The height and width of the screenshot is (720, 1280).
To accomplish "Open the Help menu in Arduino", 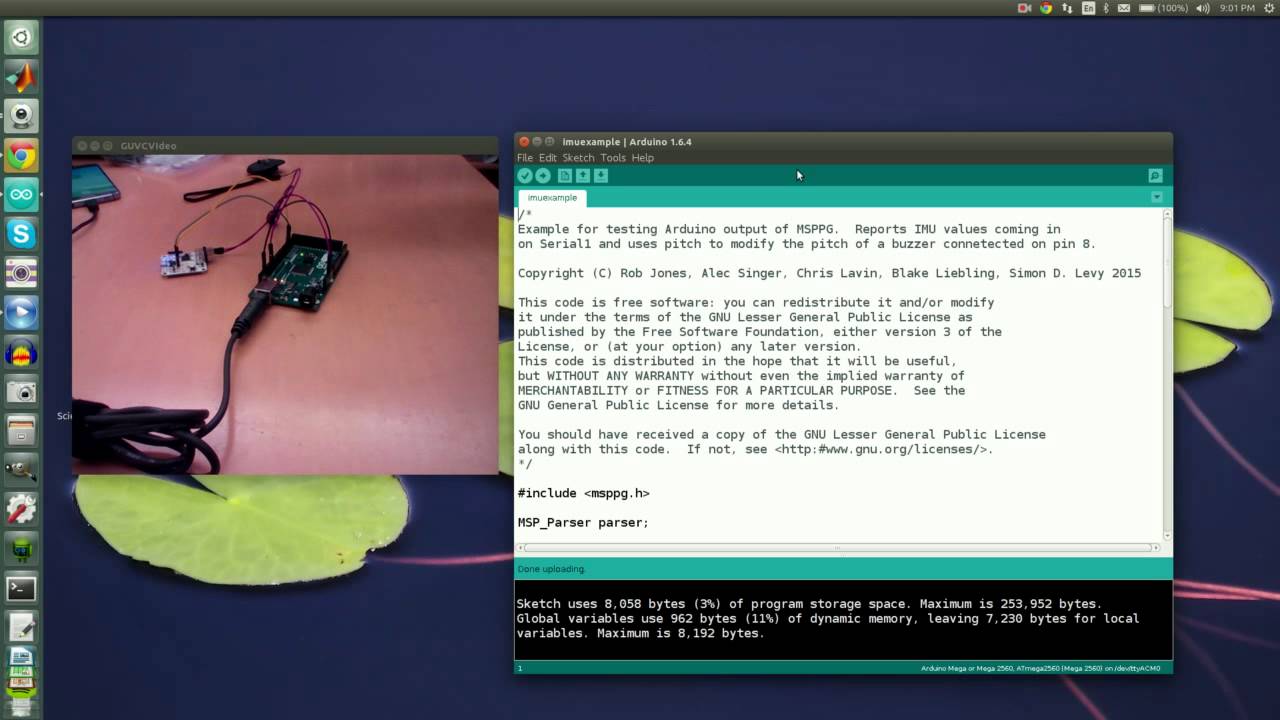I will point(643,158).
